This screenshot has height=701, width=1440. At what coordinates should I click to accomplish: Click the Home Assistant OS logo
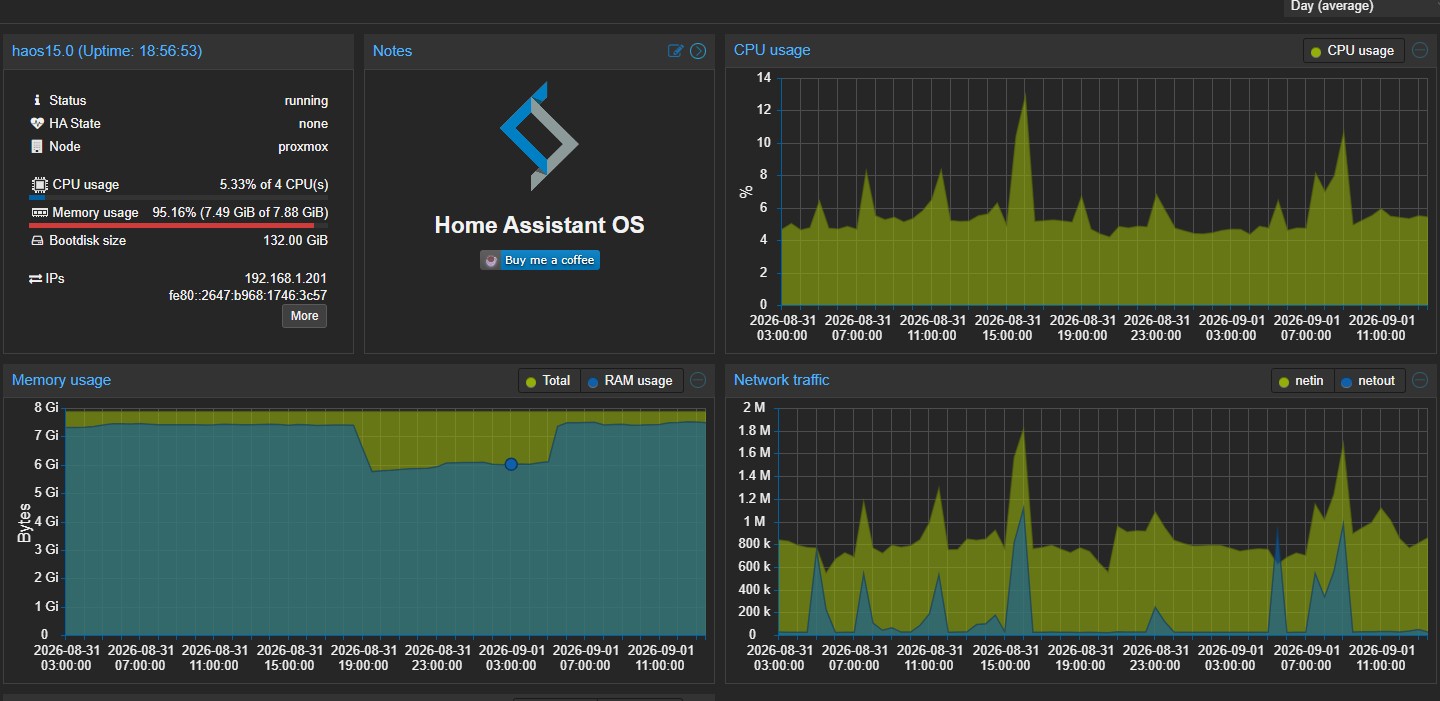click(540, 136)
